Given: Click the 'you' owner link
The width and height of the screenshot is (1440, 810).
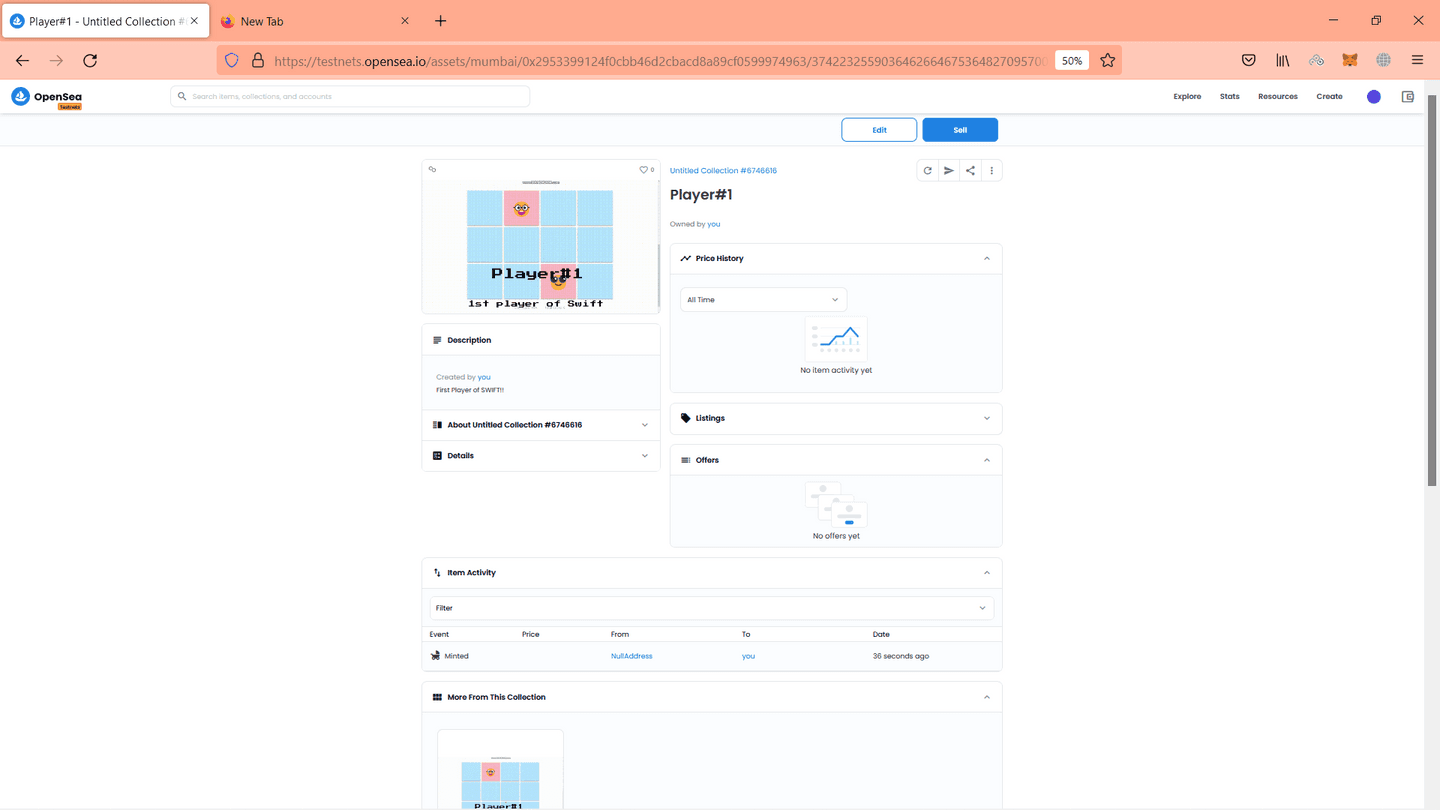Looking at the screenshot, I should (714, 224).
